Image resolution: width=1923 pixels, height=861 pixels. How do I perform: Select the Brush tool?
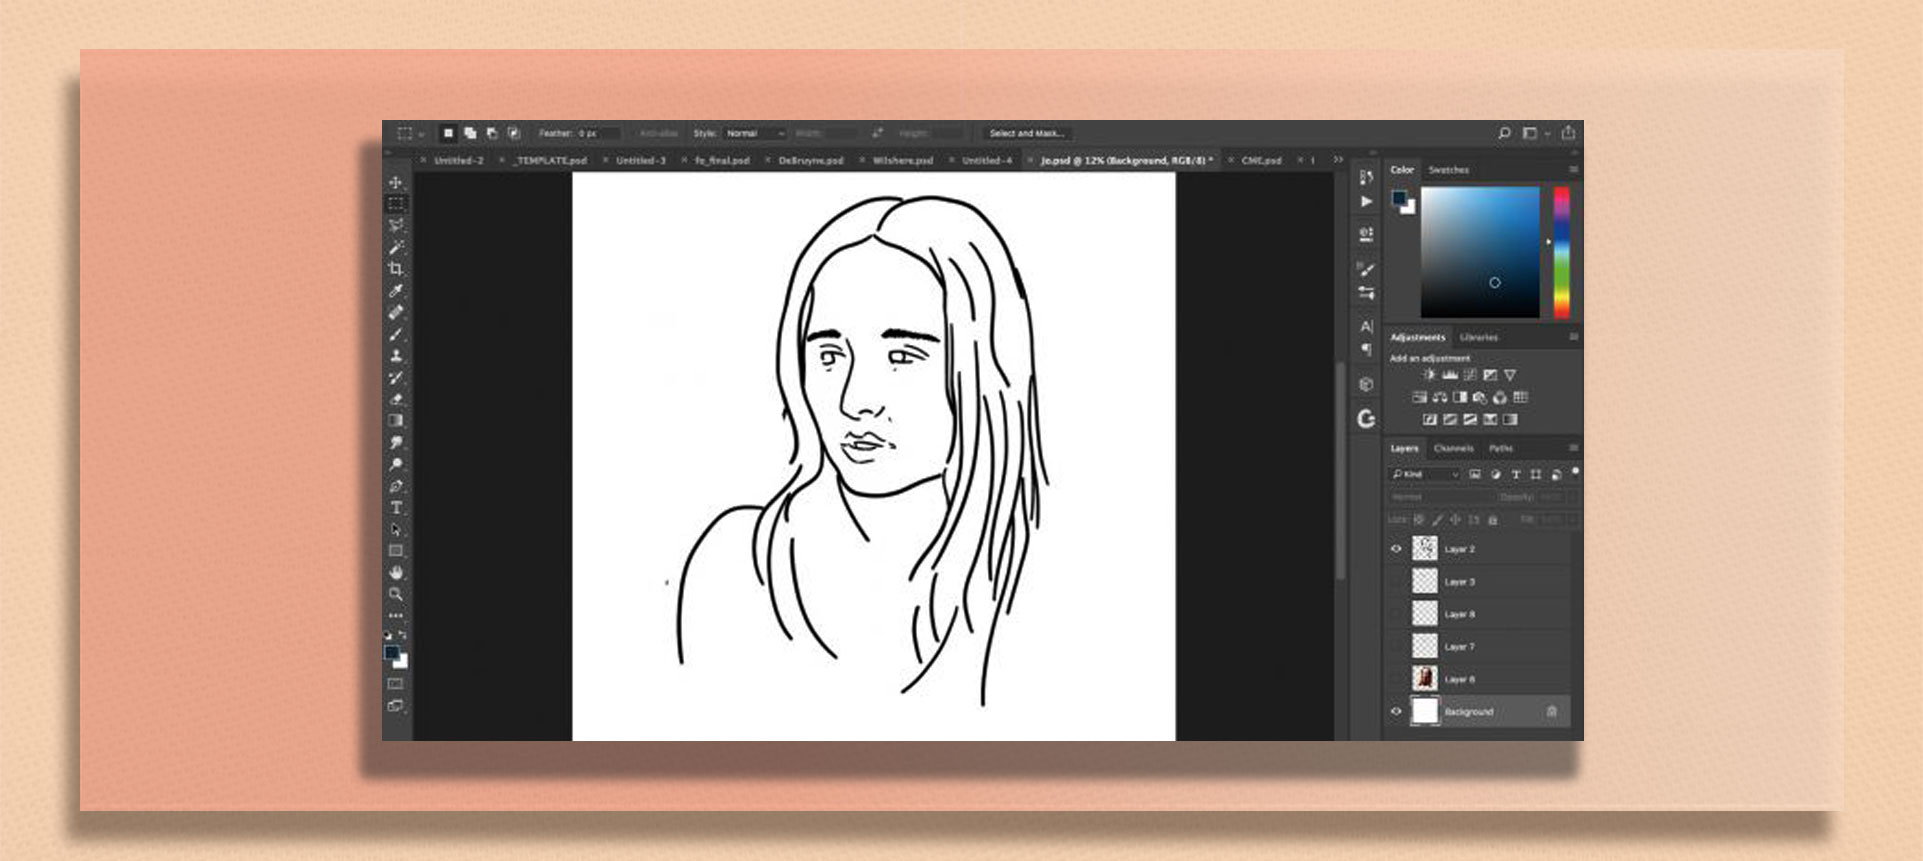(x=396, y=334)
